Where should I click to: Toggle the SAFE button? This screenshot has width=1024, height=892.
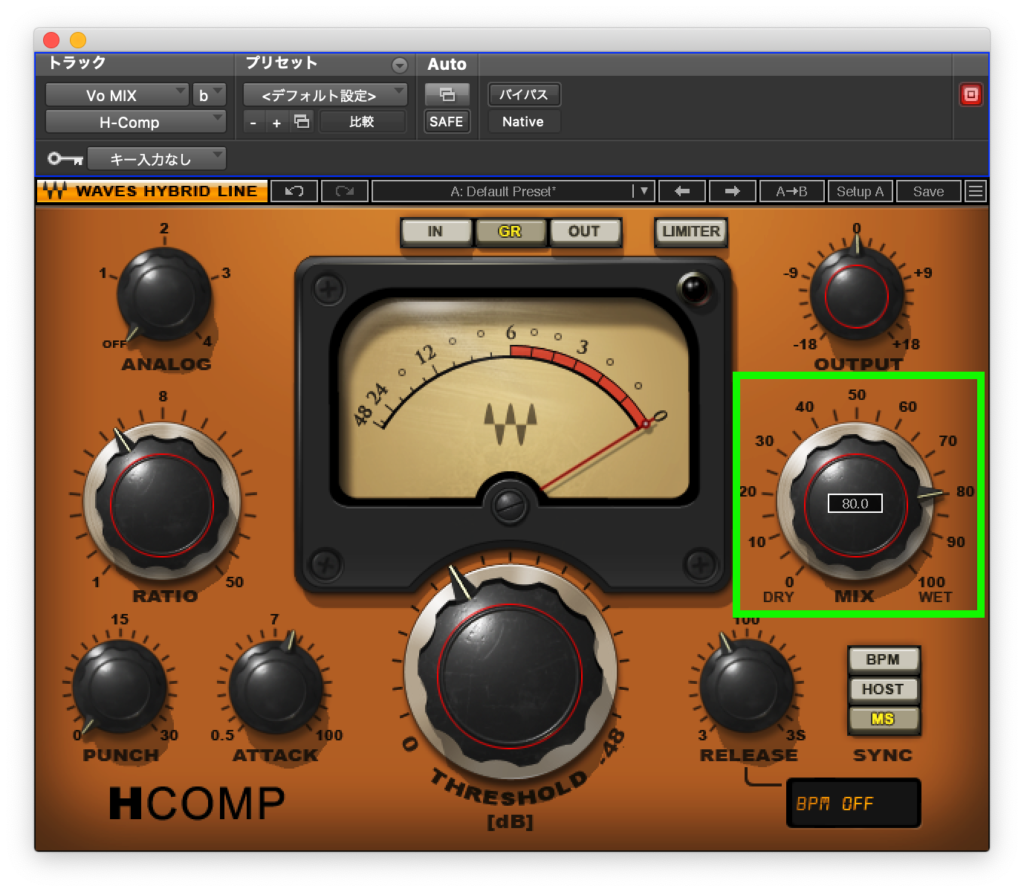coord(447,121)
